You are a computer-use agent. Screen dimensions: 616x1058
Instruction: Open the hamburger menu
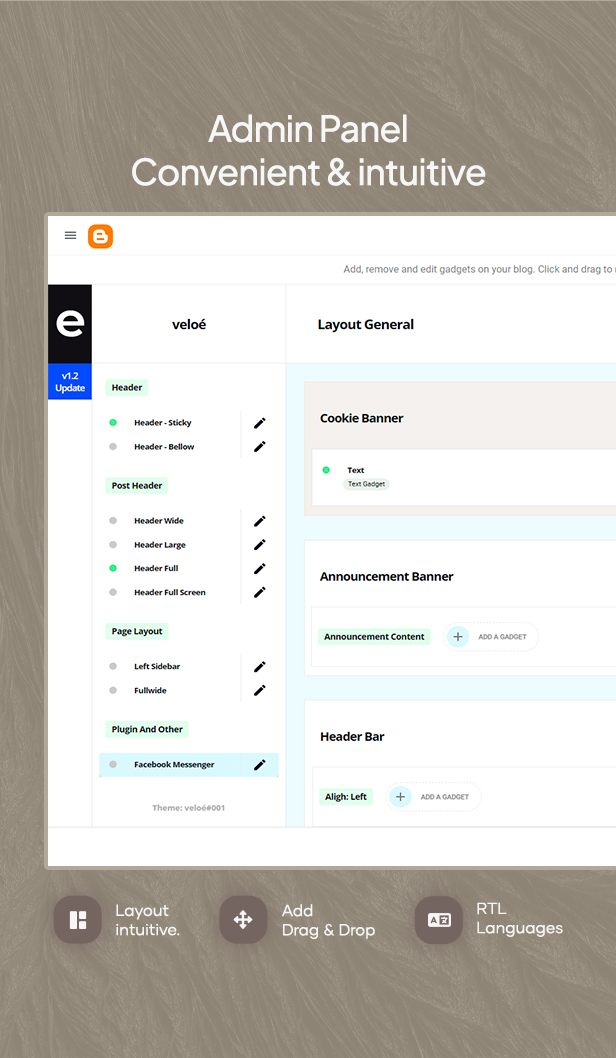(x=70, y=236)
